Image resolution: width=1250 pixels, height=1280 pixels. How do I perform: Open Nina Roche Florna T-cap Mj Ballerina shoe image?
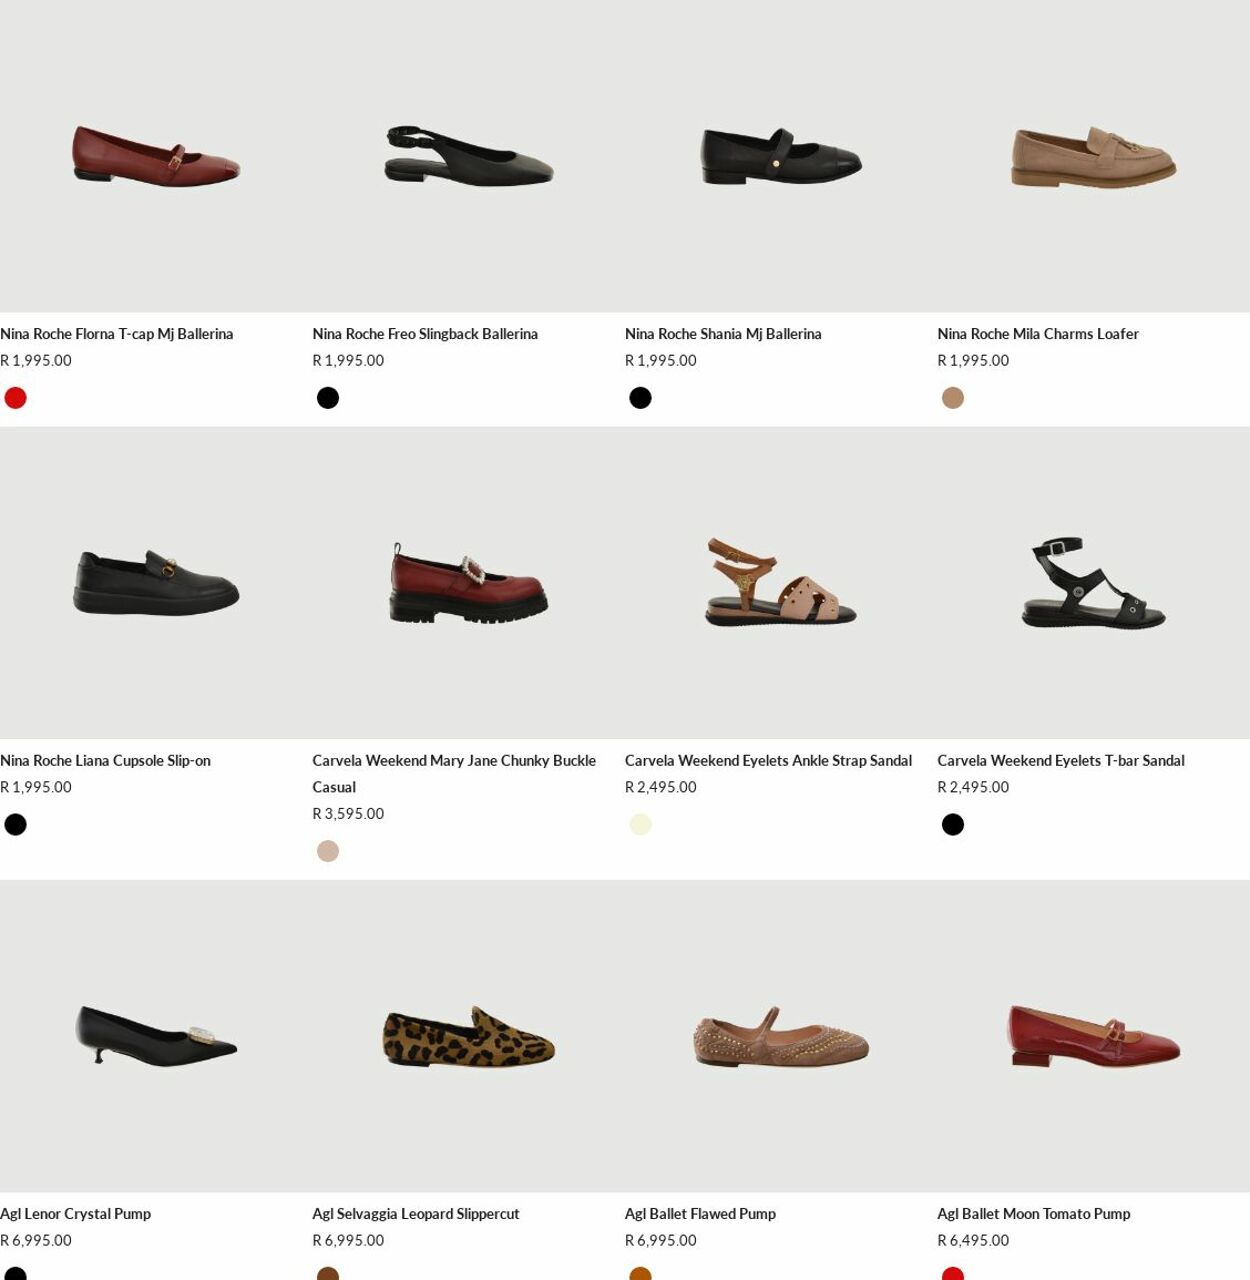[156, 156]
